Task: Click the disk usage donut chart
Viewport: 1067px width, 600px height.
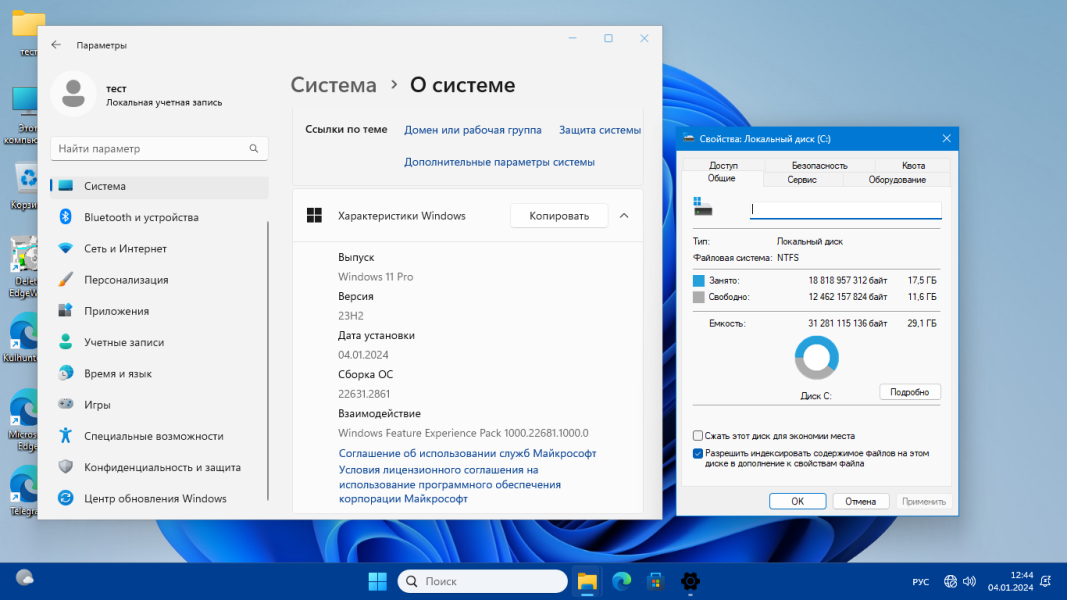Action: coord(817,358)
